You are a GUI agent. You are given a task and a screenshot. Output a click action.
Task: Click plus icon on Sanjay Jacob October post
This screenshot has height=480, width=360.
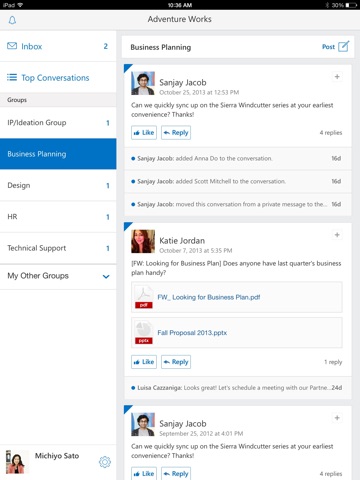coord(337,77)
